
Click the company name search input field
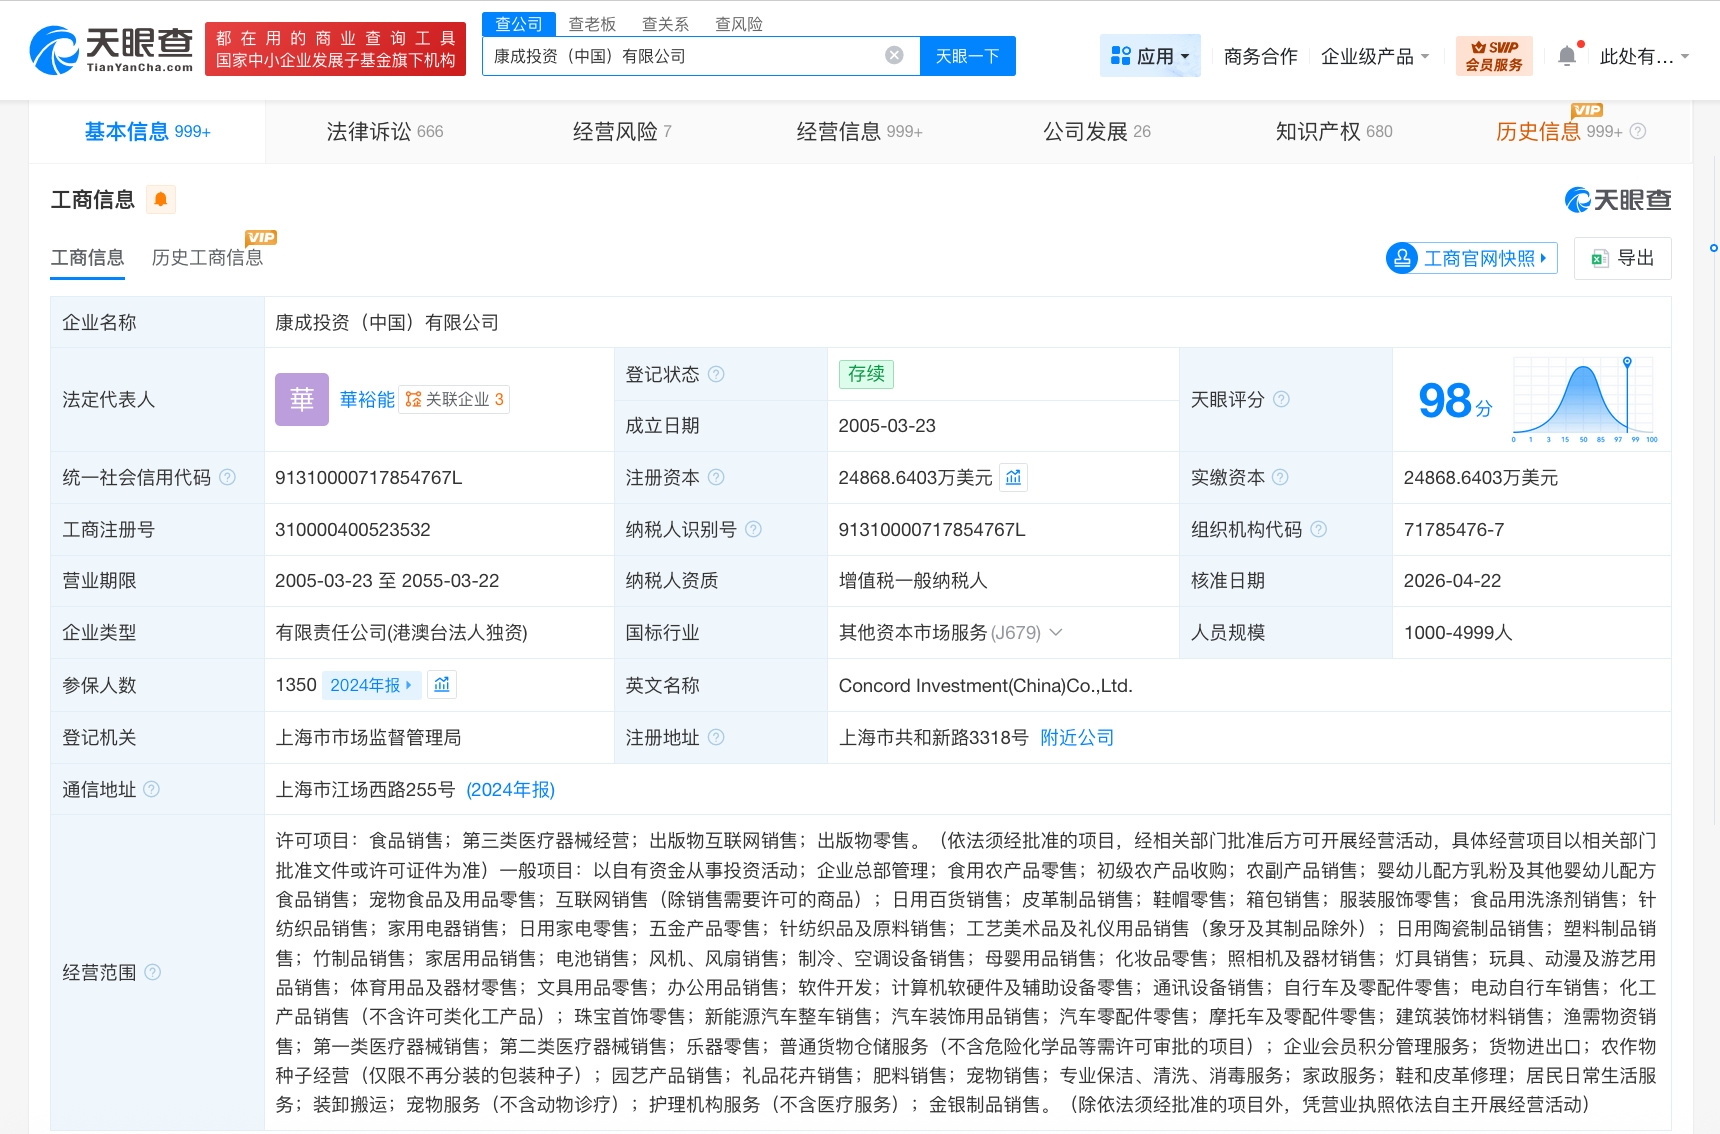tap(680, 56)
